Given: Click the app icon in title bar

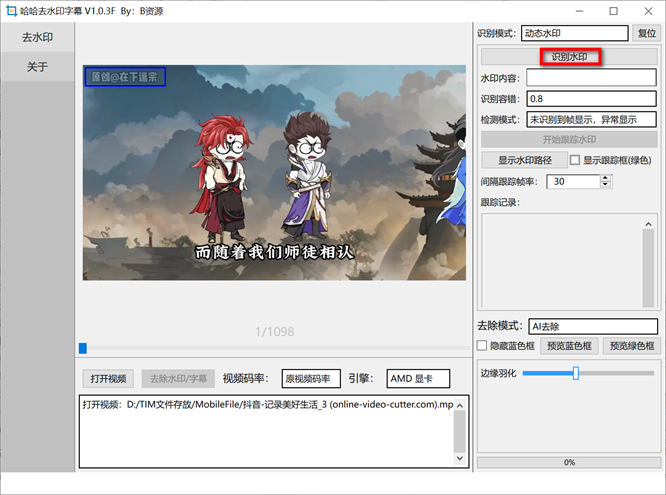Looking at the screenshot, I should (10, 11).
